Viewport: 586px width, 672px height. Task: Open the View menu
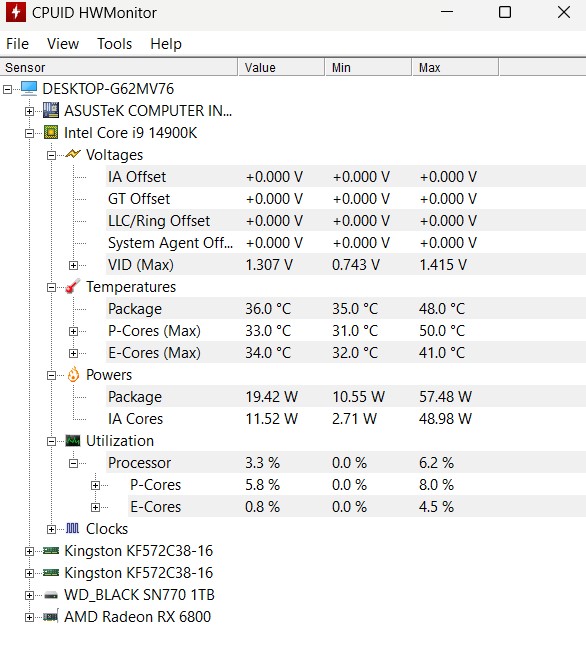pyautogui.click(x=63, y=44)
